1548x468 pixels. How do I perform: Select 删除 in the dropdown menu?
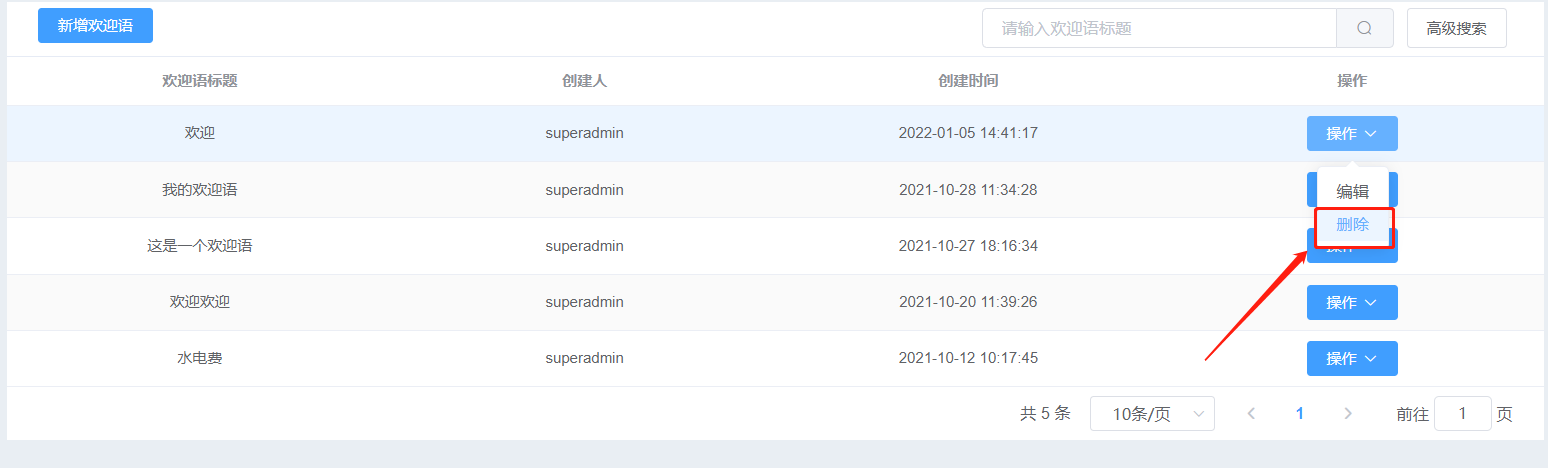point(1353,225)
